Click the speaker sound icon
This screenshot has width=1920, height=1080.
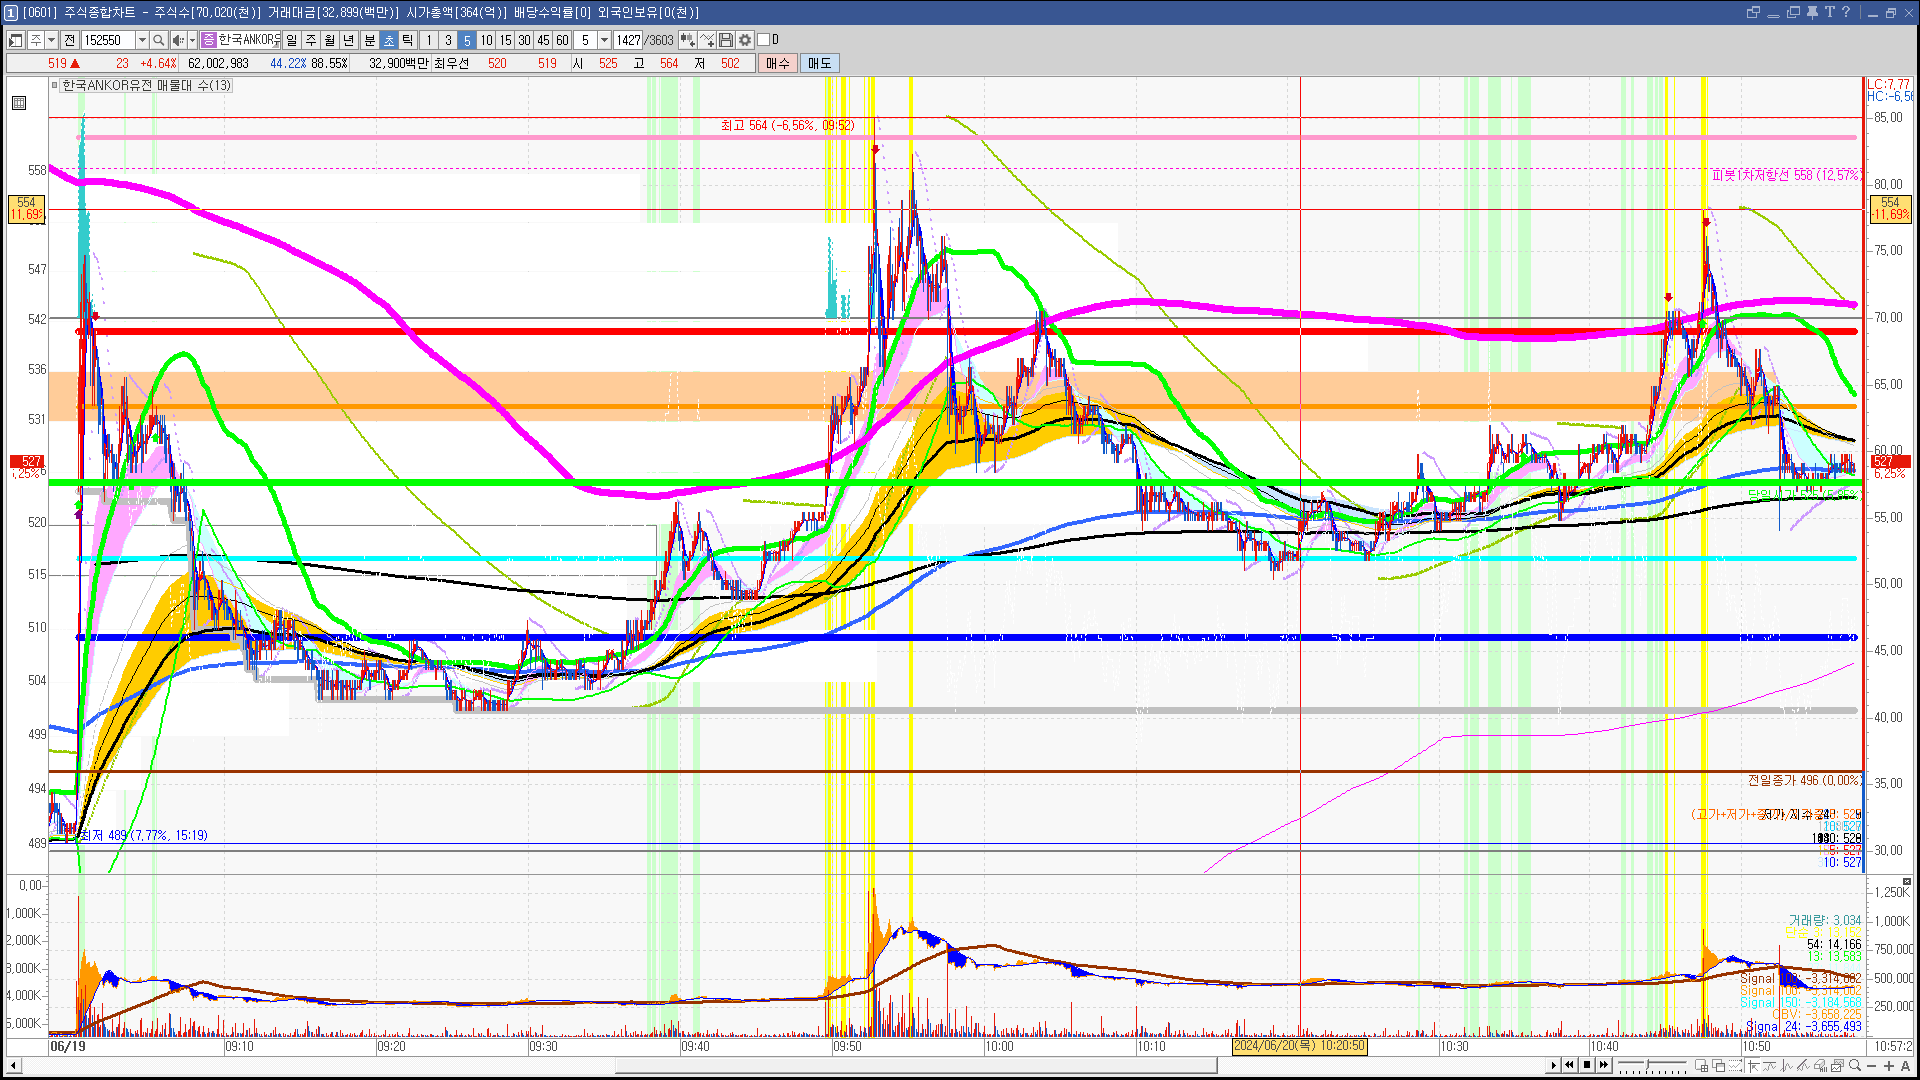[x=177, y=40]
